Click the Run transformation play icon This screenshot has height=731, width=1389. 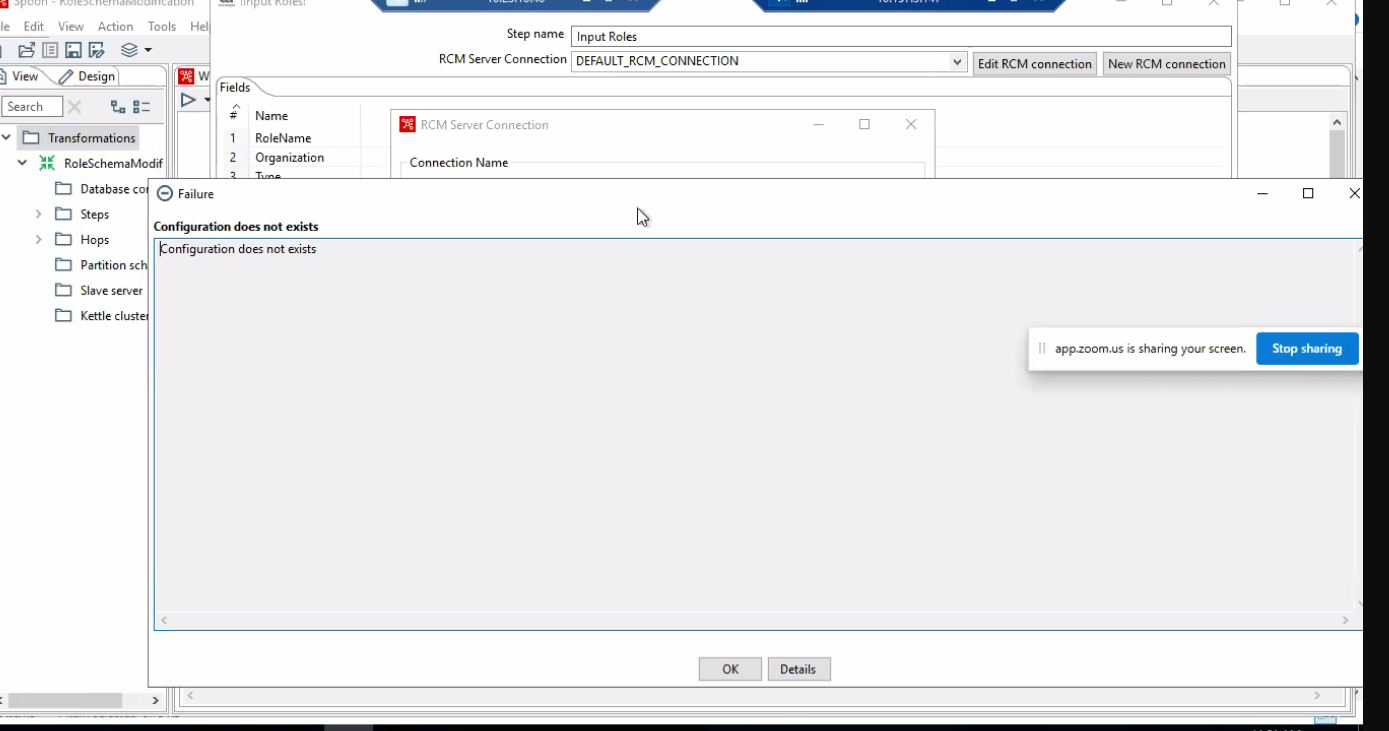point(188,100)
